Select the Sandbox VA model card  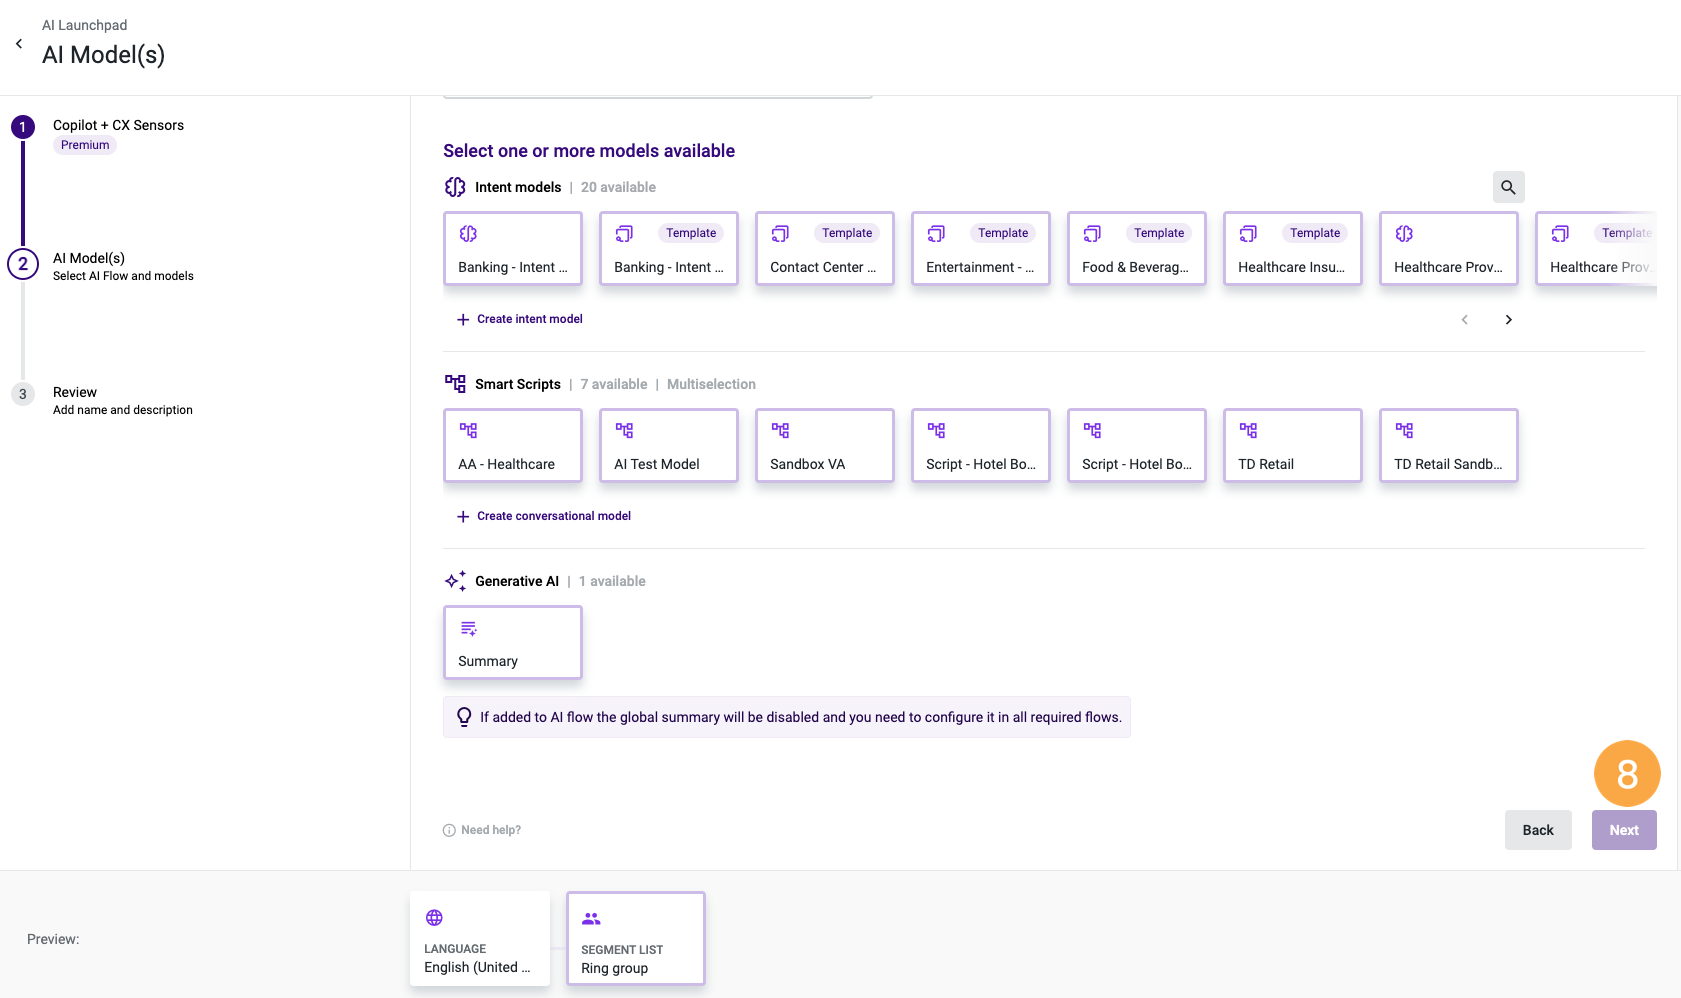[x=824, y=445]
